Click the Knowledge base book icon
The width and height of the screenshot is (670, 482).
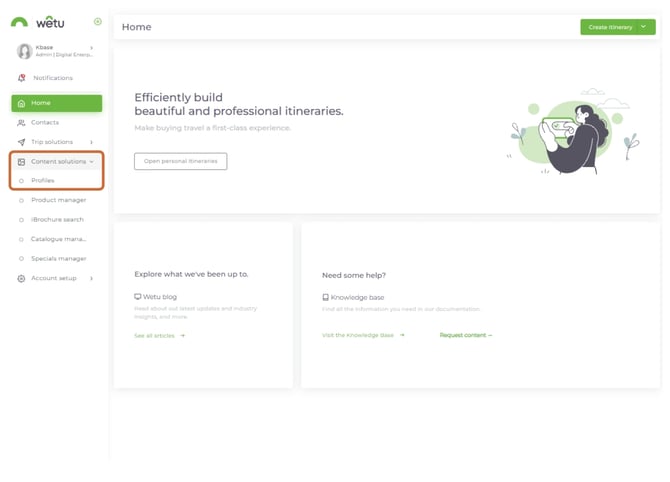(326, 297)
